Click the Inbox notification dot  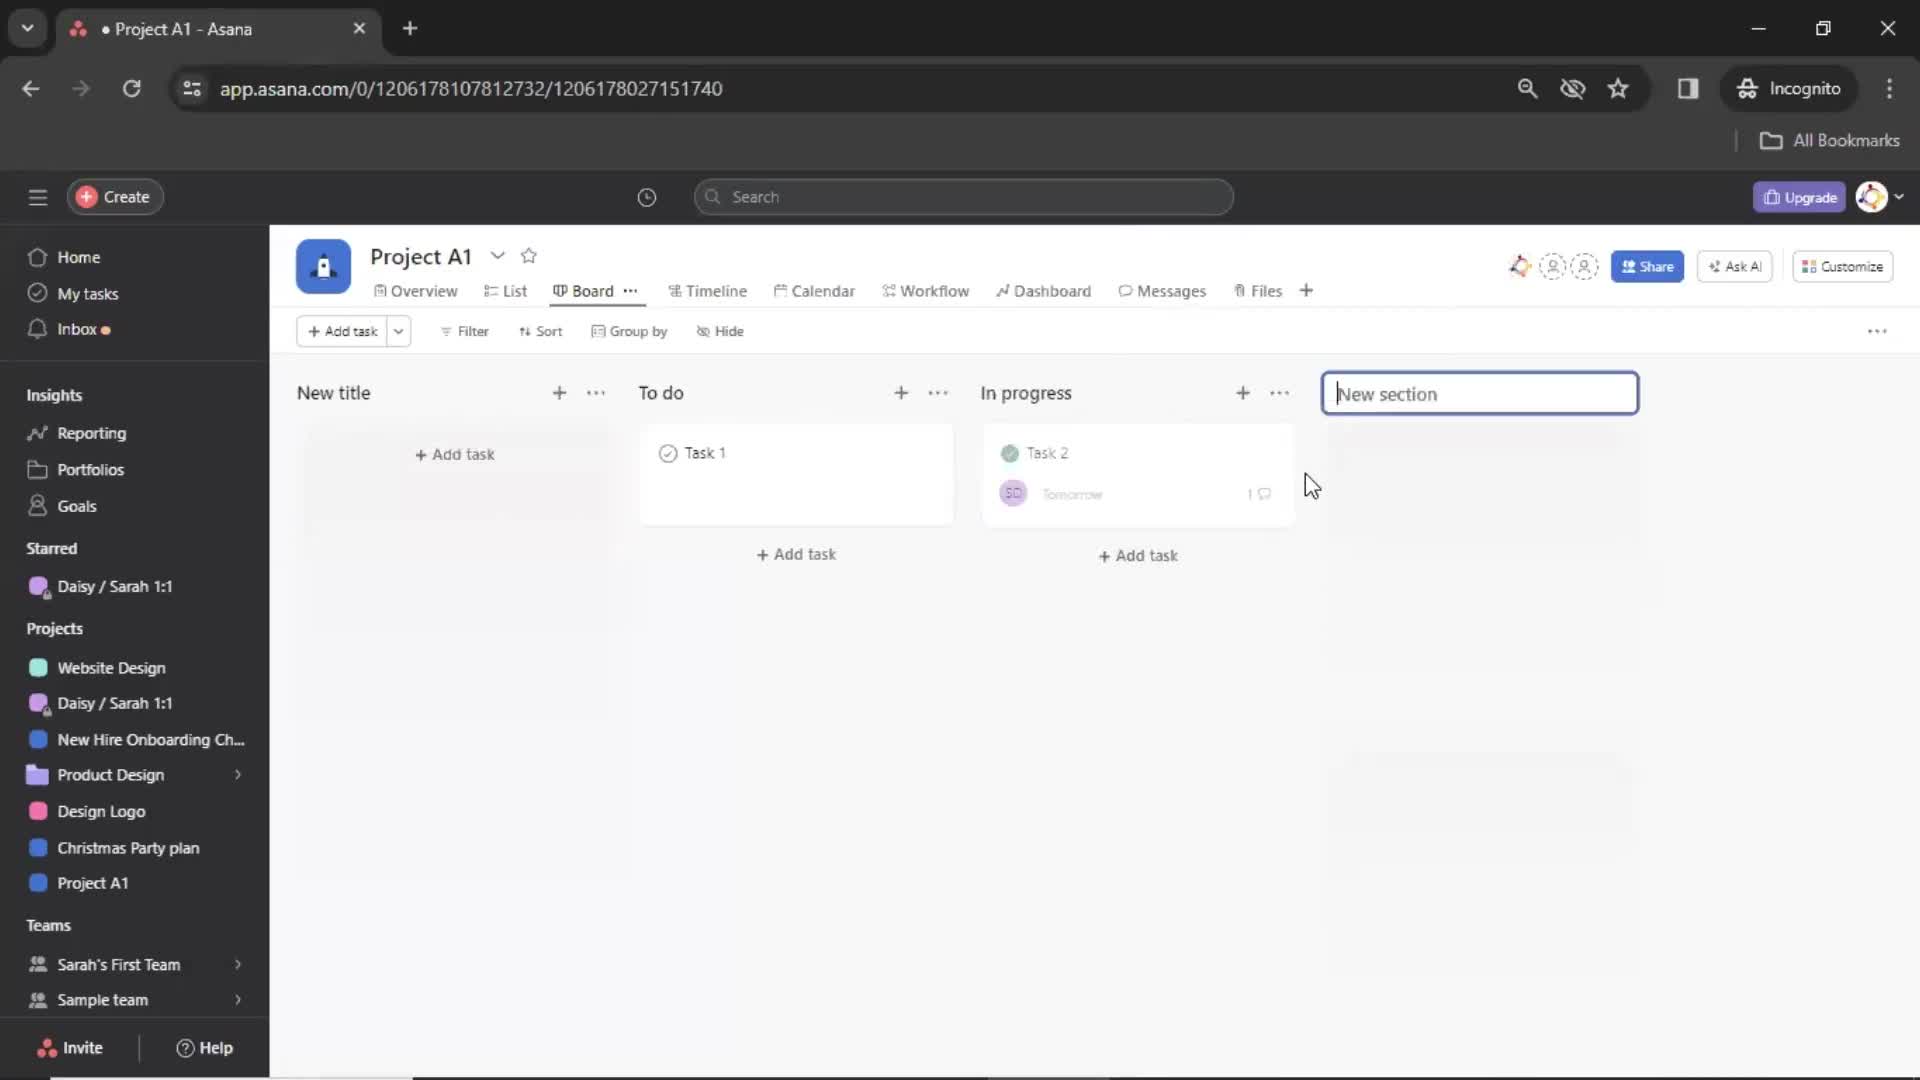click(107, 328)
